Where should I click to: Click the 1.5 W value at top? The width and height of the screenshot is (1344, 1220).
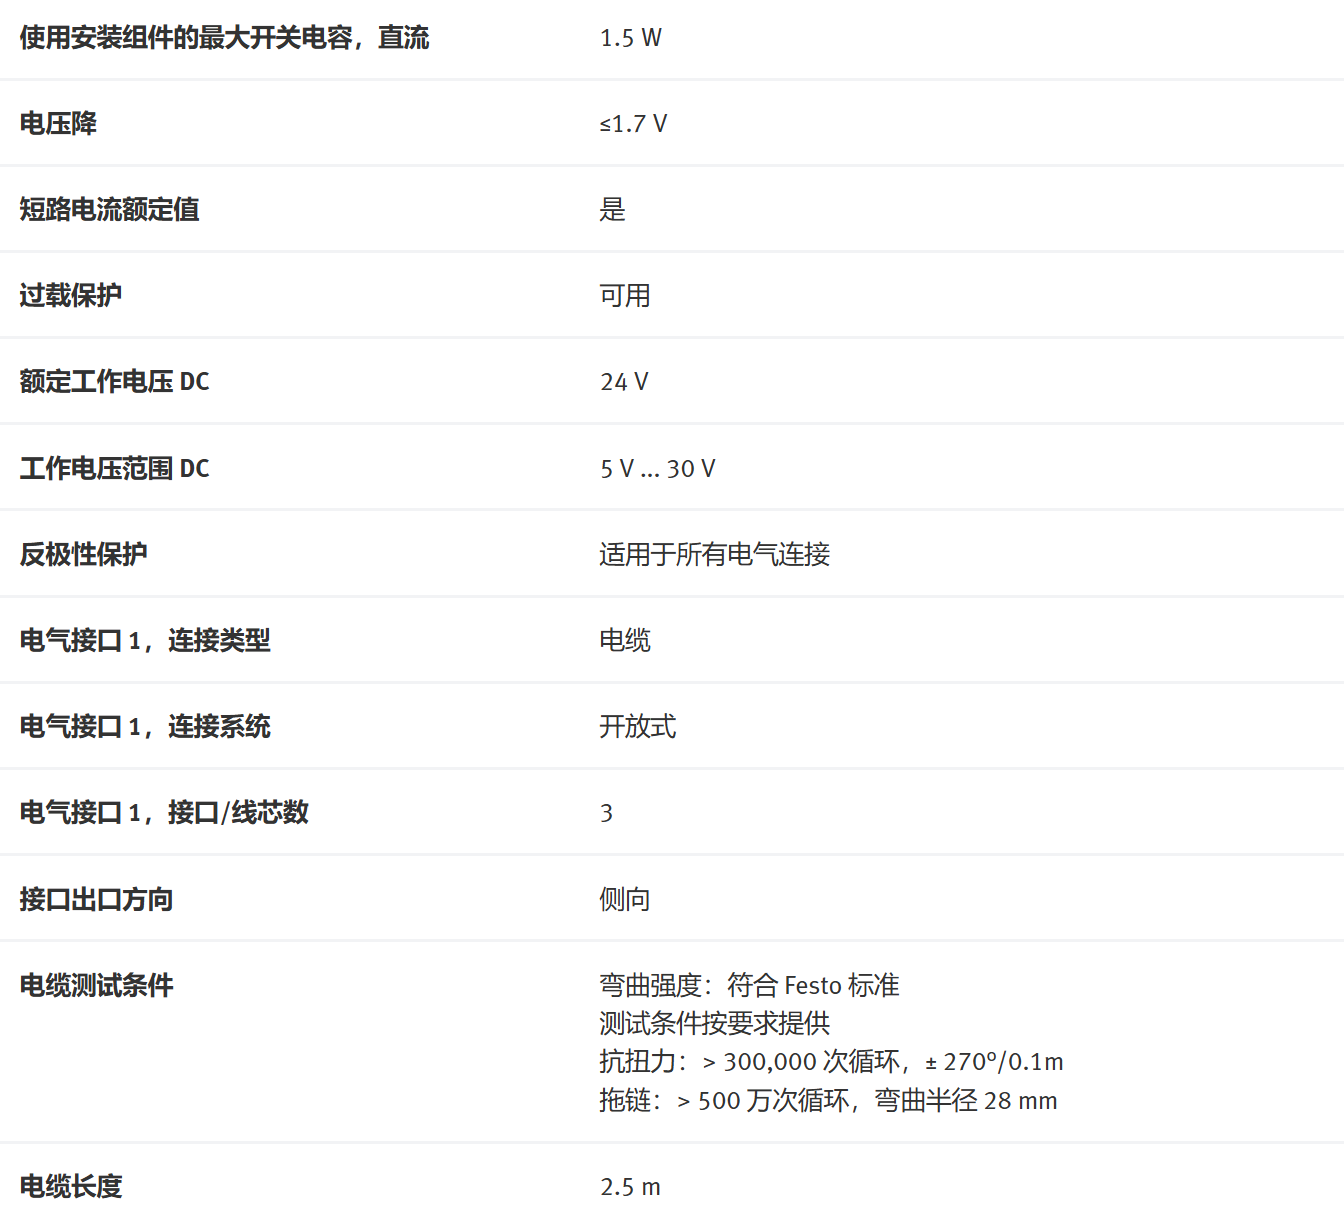[630, 38]
